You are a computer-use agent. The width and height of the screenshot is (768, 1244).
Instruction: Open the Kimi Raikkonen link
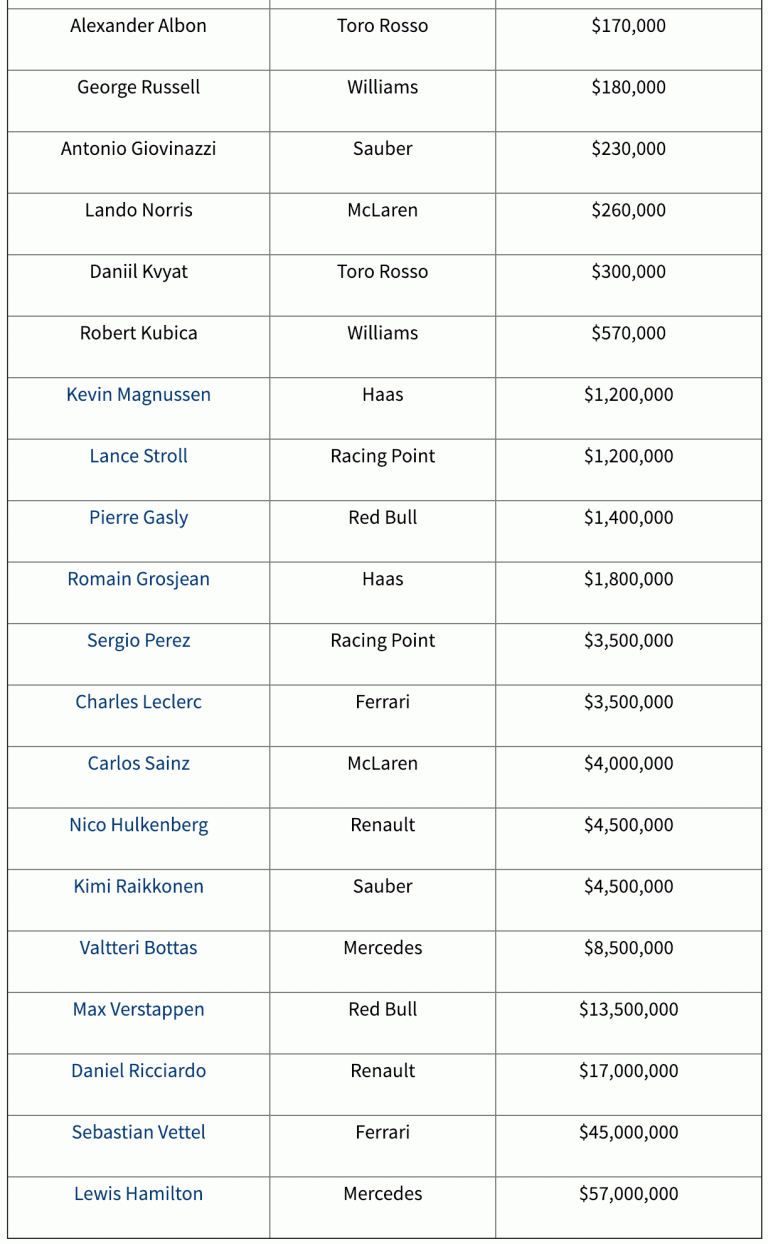click(x=138, y=886)
